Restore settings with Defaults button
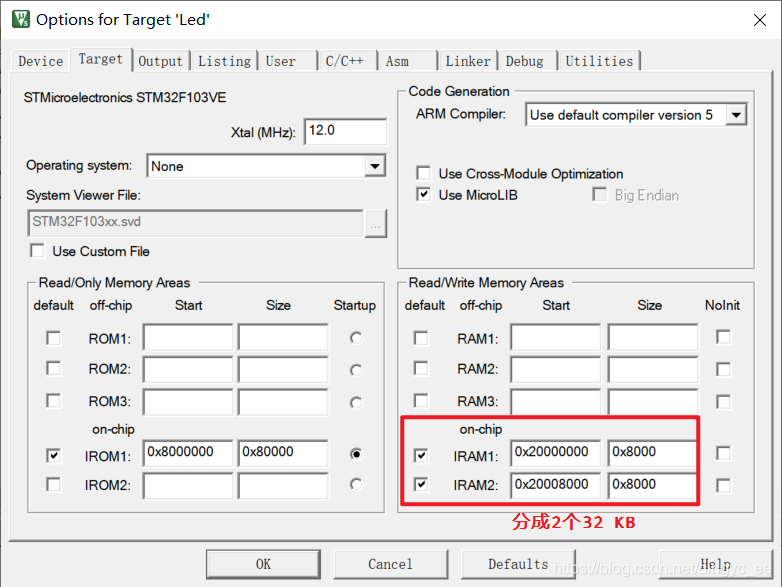 pyautogui.click(x=518, y=564)
